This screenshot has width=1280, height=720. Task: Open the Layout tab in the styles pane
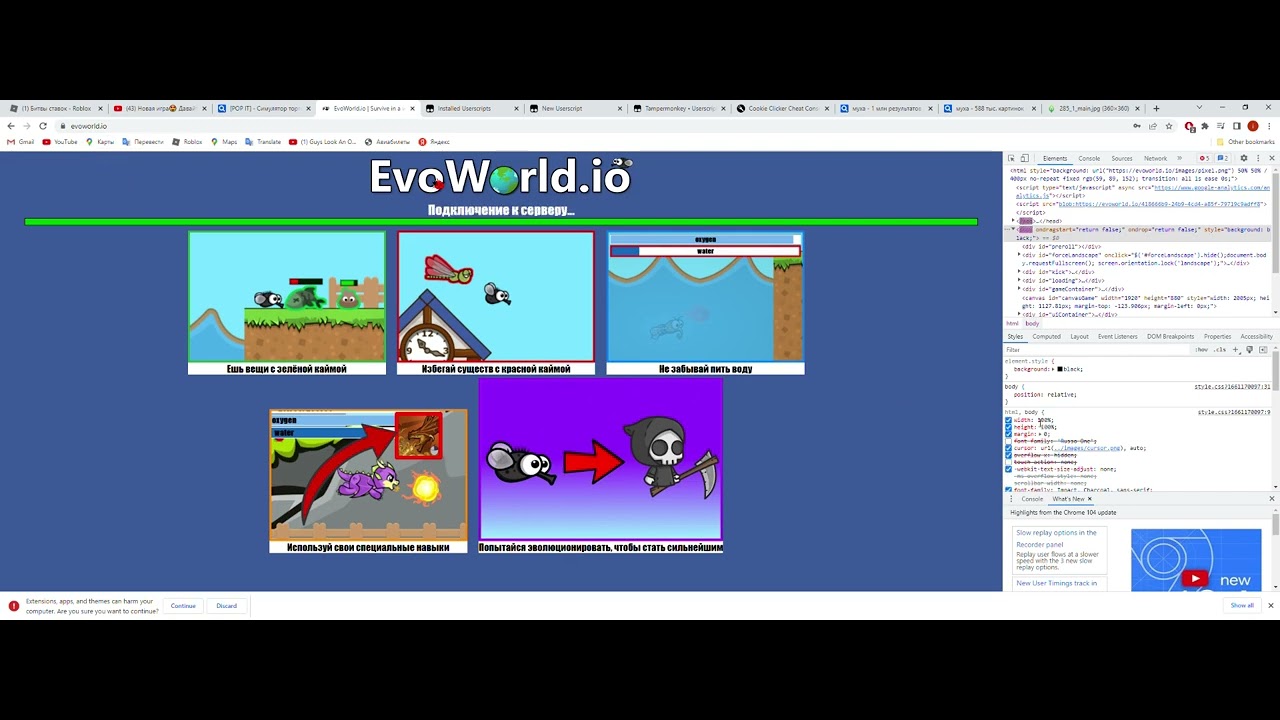(x=1079, y=336)
